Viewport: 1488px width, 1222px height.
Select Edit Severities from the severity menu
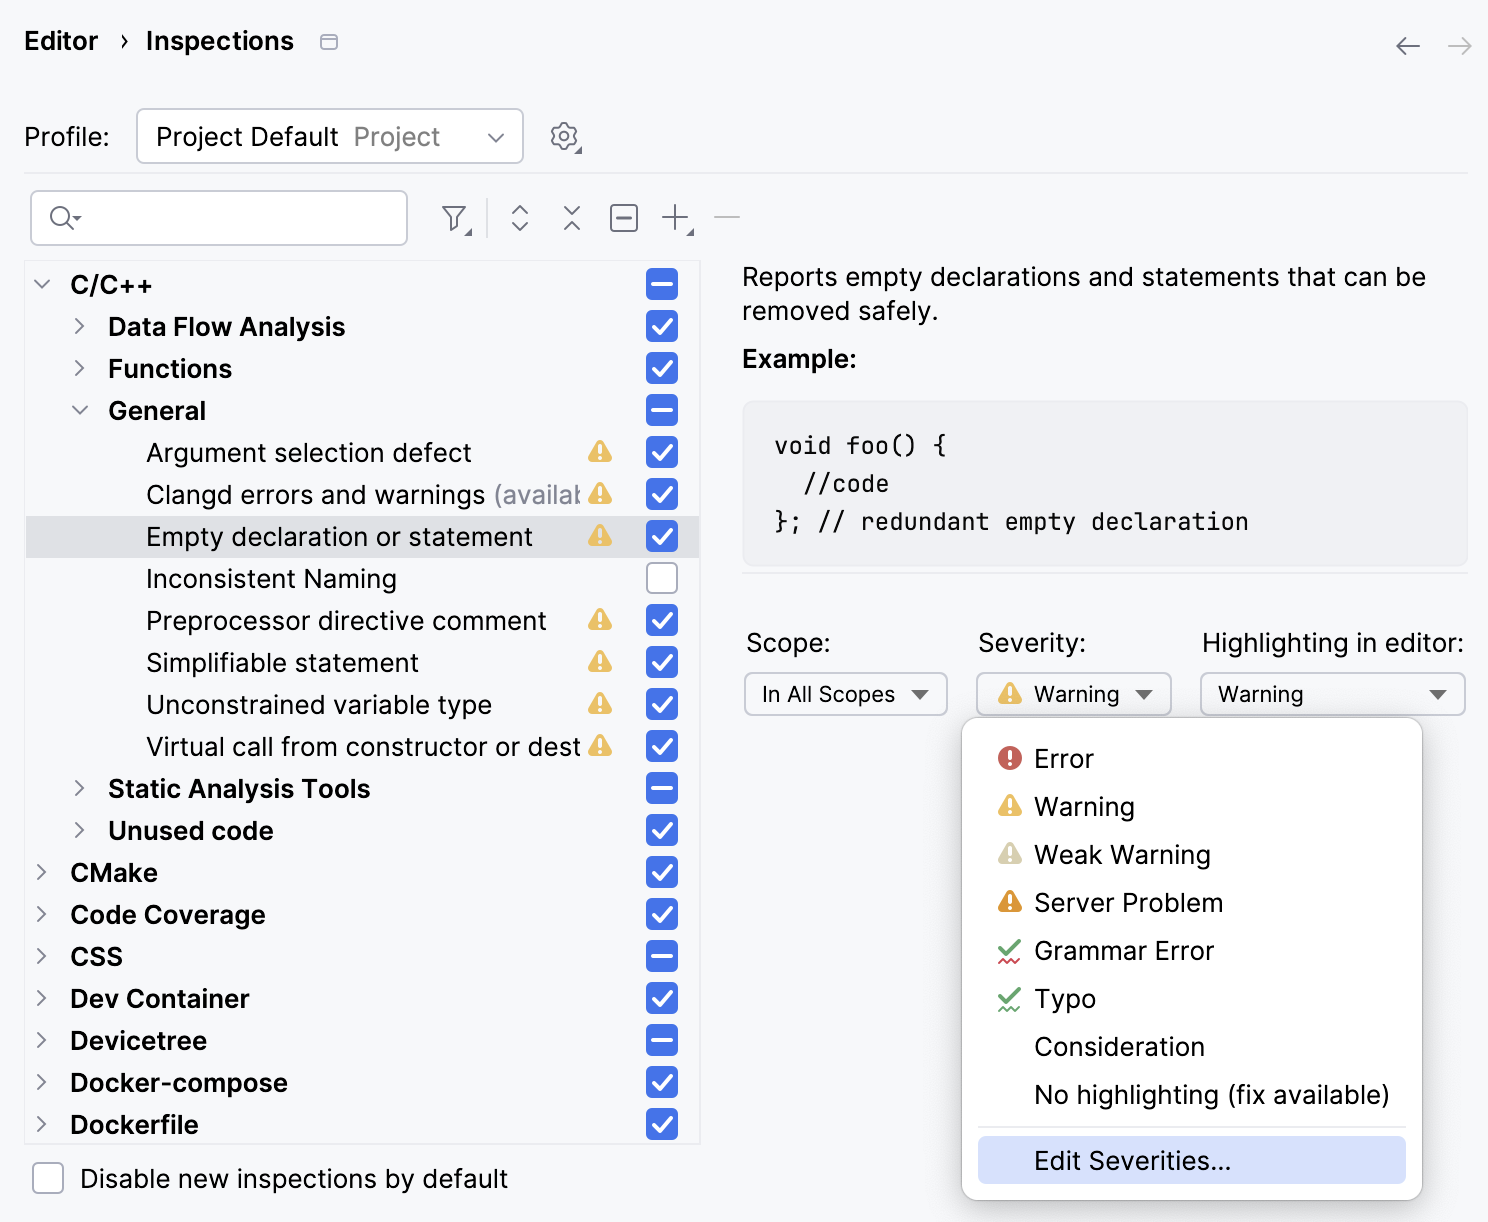(x=1131, y=1160)
